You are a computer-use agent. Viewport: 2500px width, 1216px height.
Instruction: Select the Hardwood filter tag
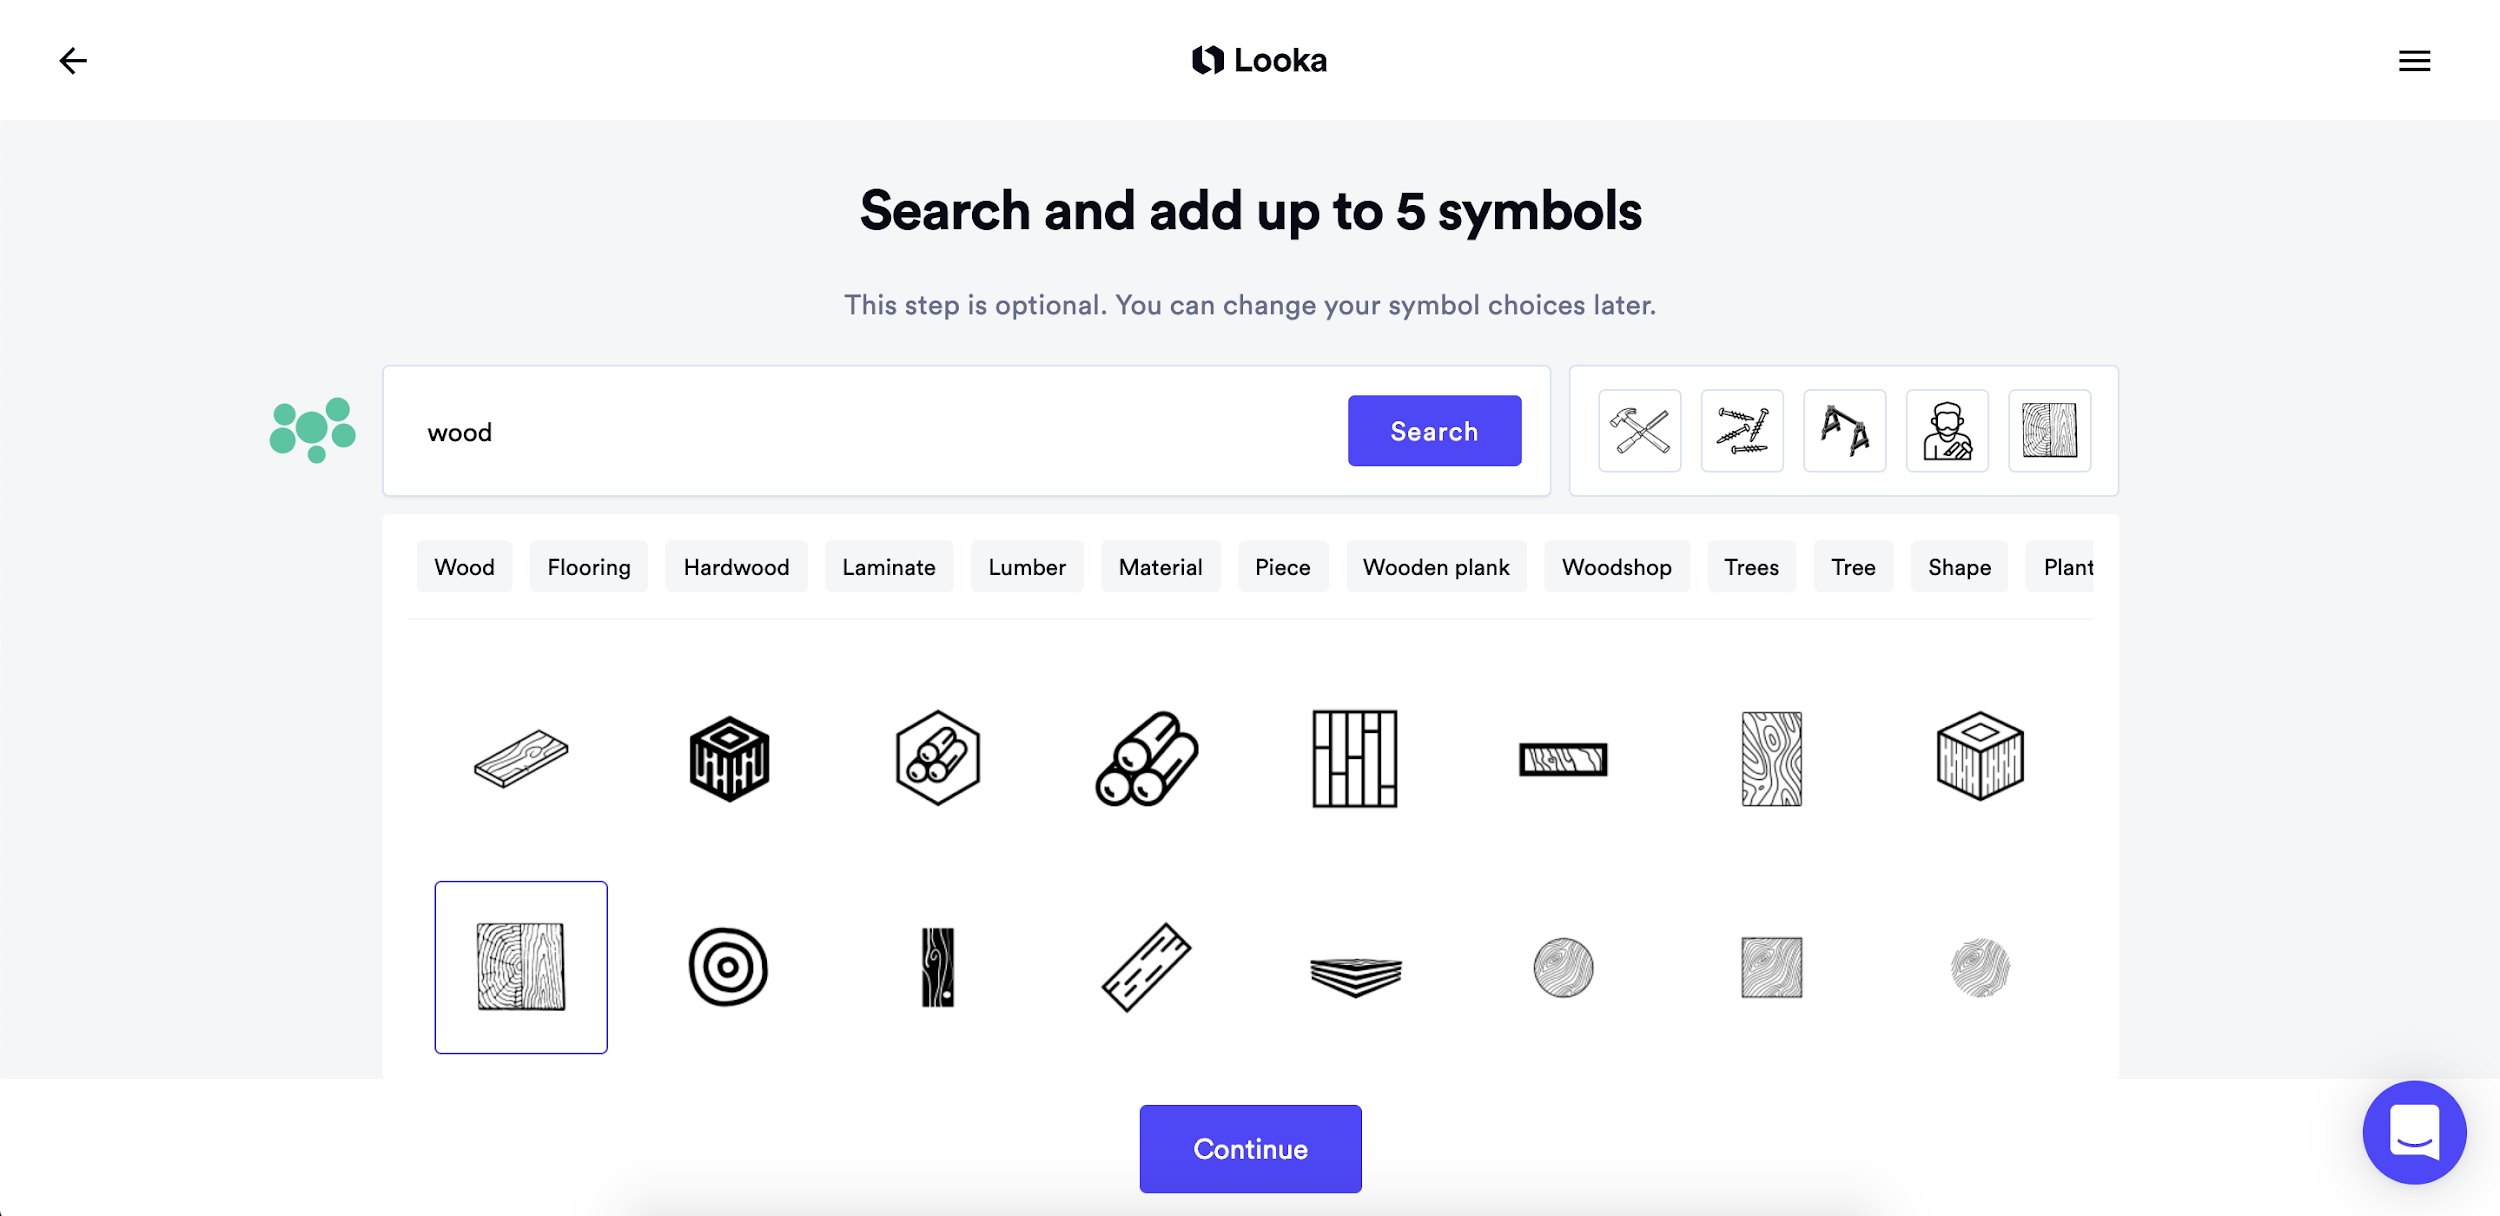pyautogui.click(x=737, y=566)
